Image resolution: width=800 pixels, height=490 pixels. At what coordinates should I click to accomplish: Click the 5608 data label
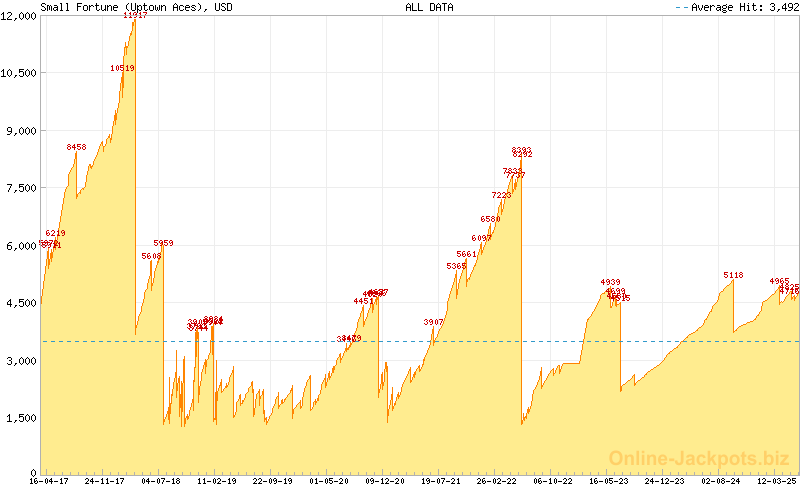151,256
